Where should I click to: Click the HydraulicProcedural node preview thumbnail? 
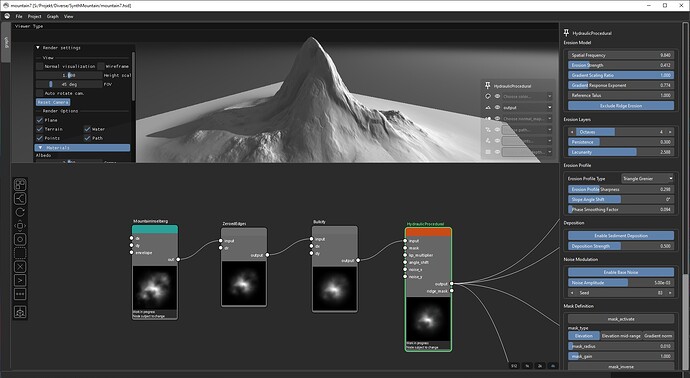(x=428, y=319)
